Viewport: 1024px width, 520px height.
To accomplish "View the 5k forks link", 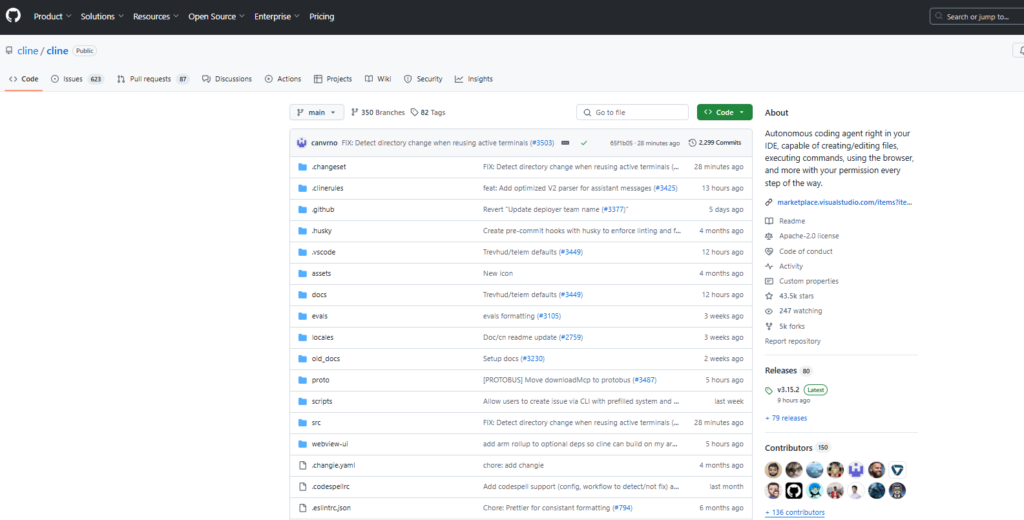I will click(x=792, y=327).
